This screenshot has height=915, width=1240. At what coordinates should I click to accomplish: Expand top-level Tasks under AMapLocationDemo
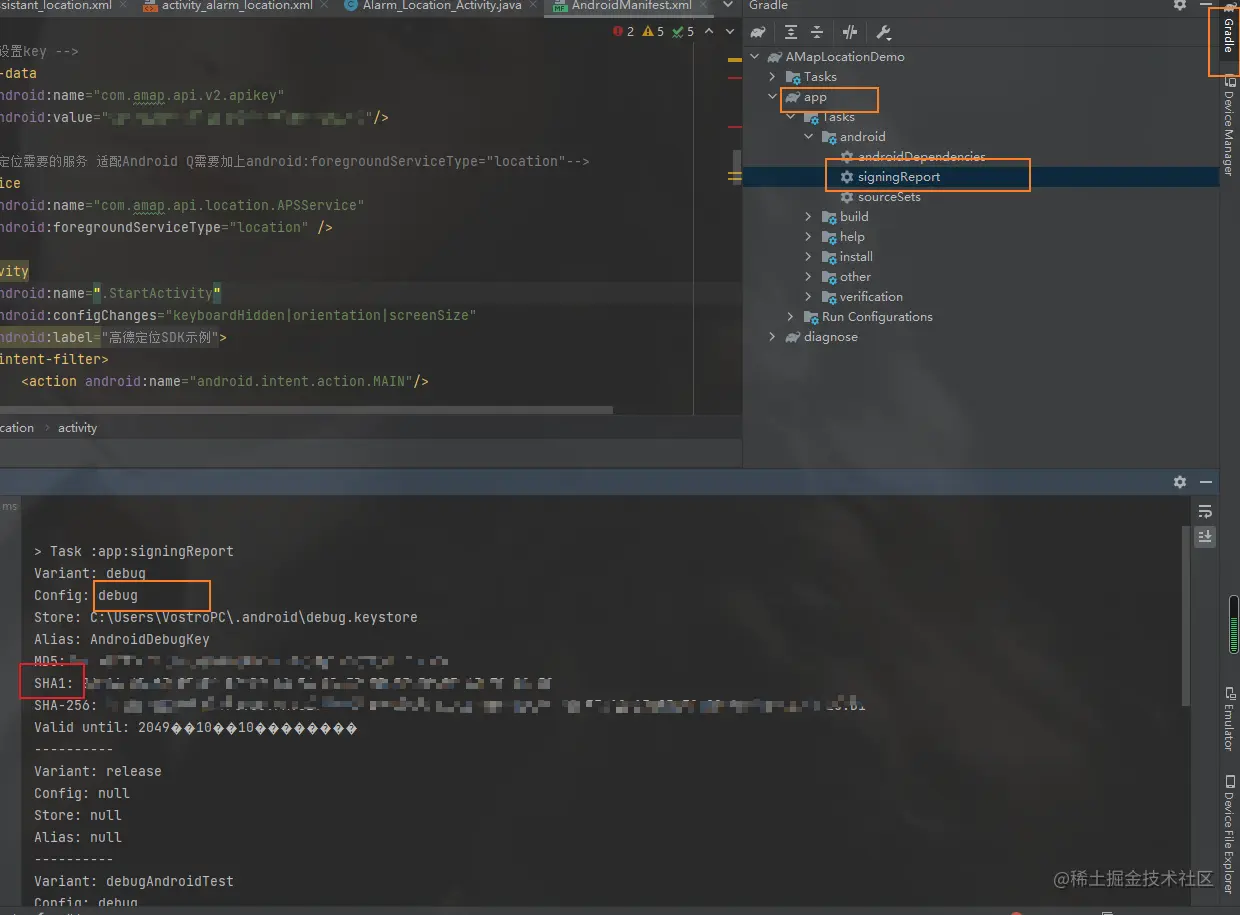[x=772, y=77]
